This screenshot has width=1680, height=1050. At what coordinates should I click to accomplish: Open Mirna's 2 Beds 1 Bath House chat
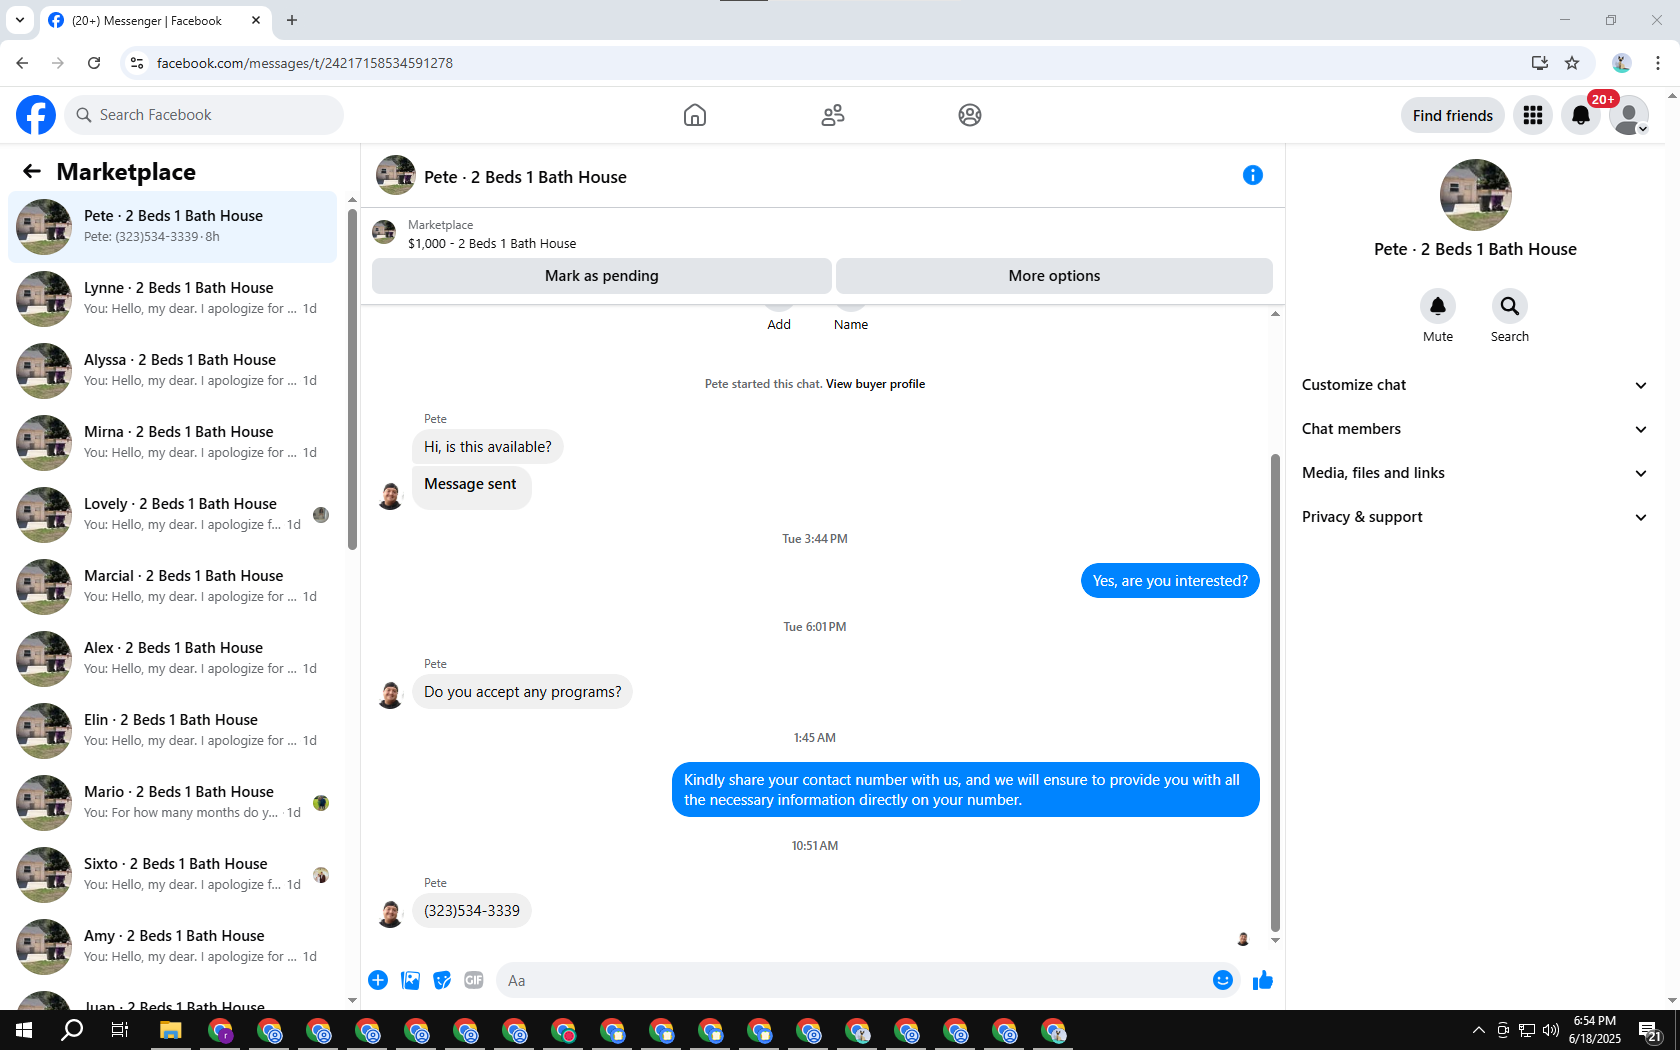tap(173, 443)
